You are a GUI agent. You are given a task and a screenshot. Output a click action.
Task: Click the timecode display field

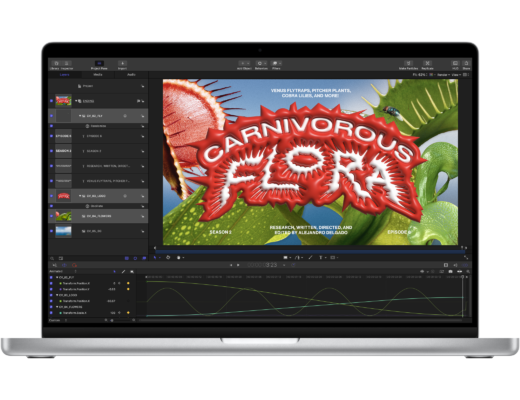coord(262,265)
